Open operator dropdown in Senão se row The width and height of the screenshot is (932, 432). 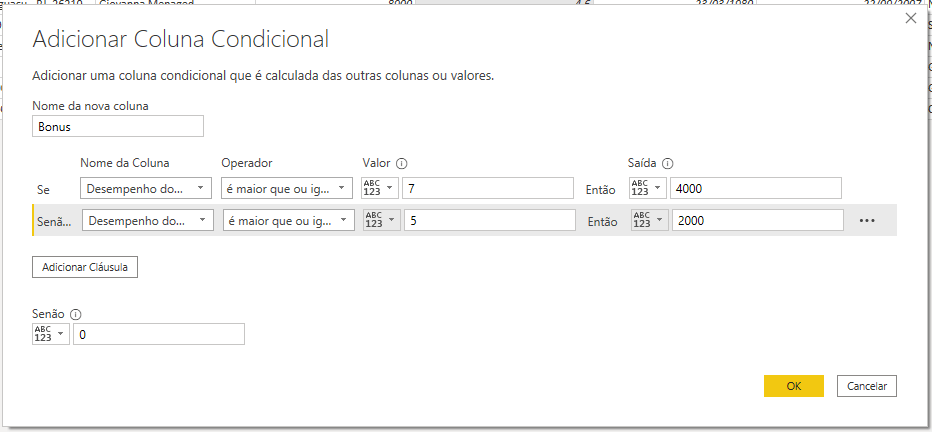(x=288, y=220)
